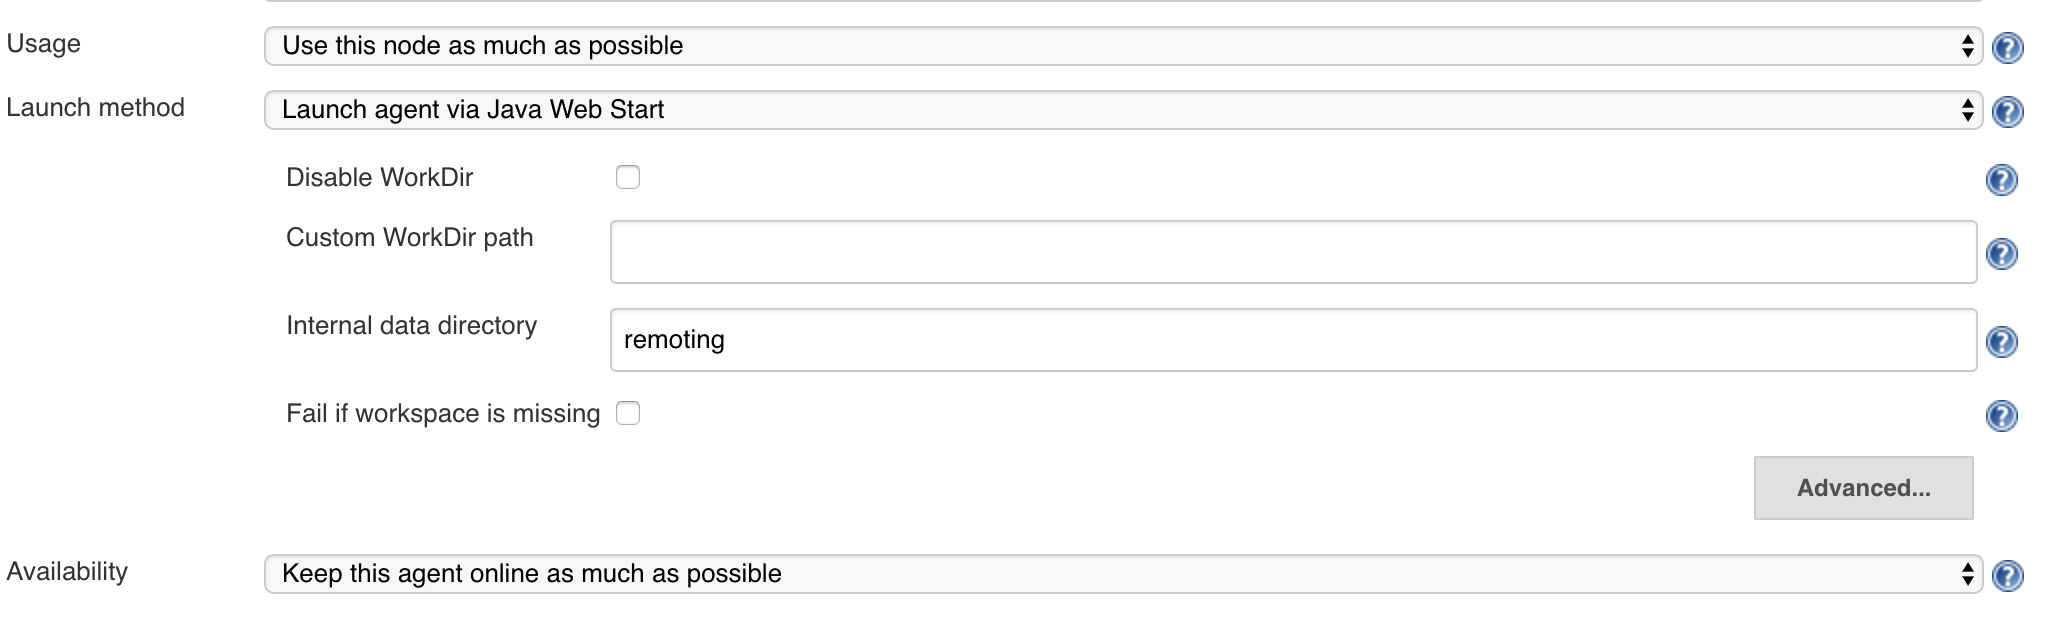Enable the Disable WorkDir checkbox
The height and width of the screenshot is (630, 2048).
coord(629,176)
